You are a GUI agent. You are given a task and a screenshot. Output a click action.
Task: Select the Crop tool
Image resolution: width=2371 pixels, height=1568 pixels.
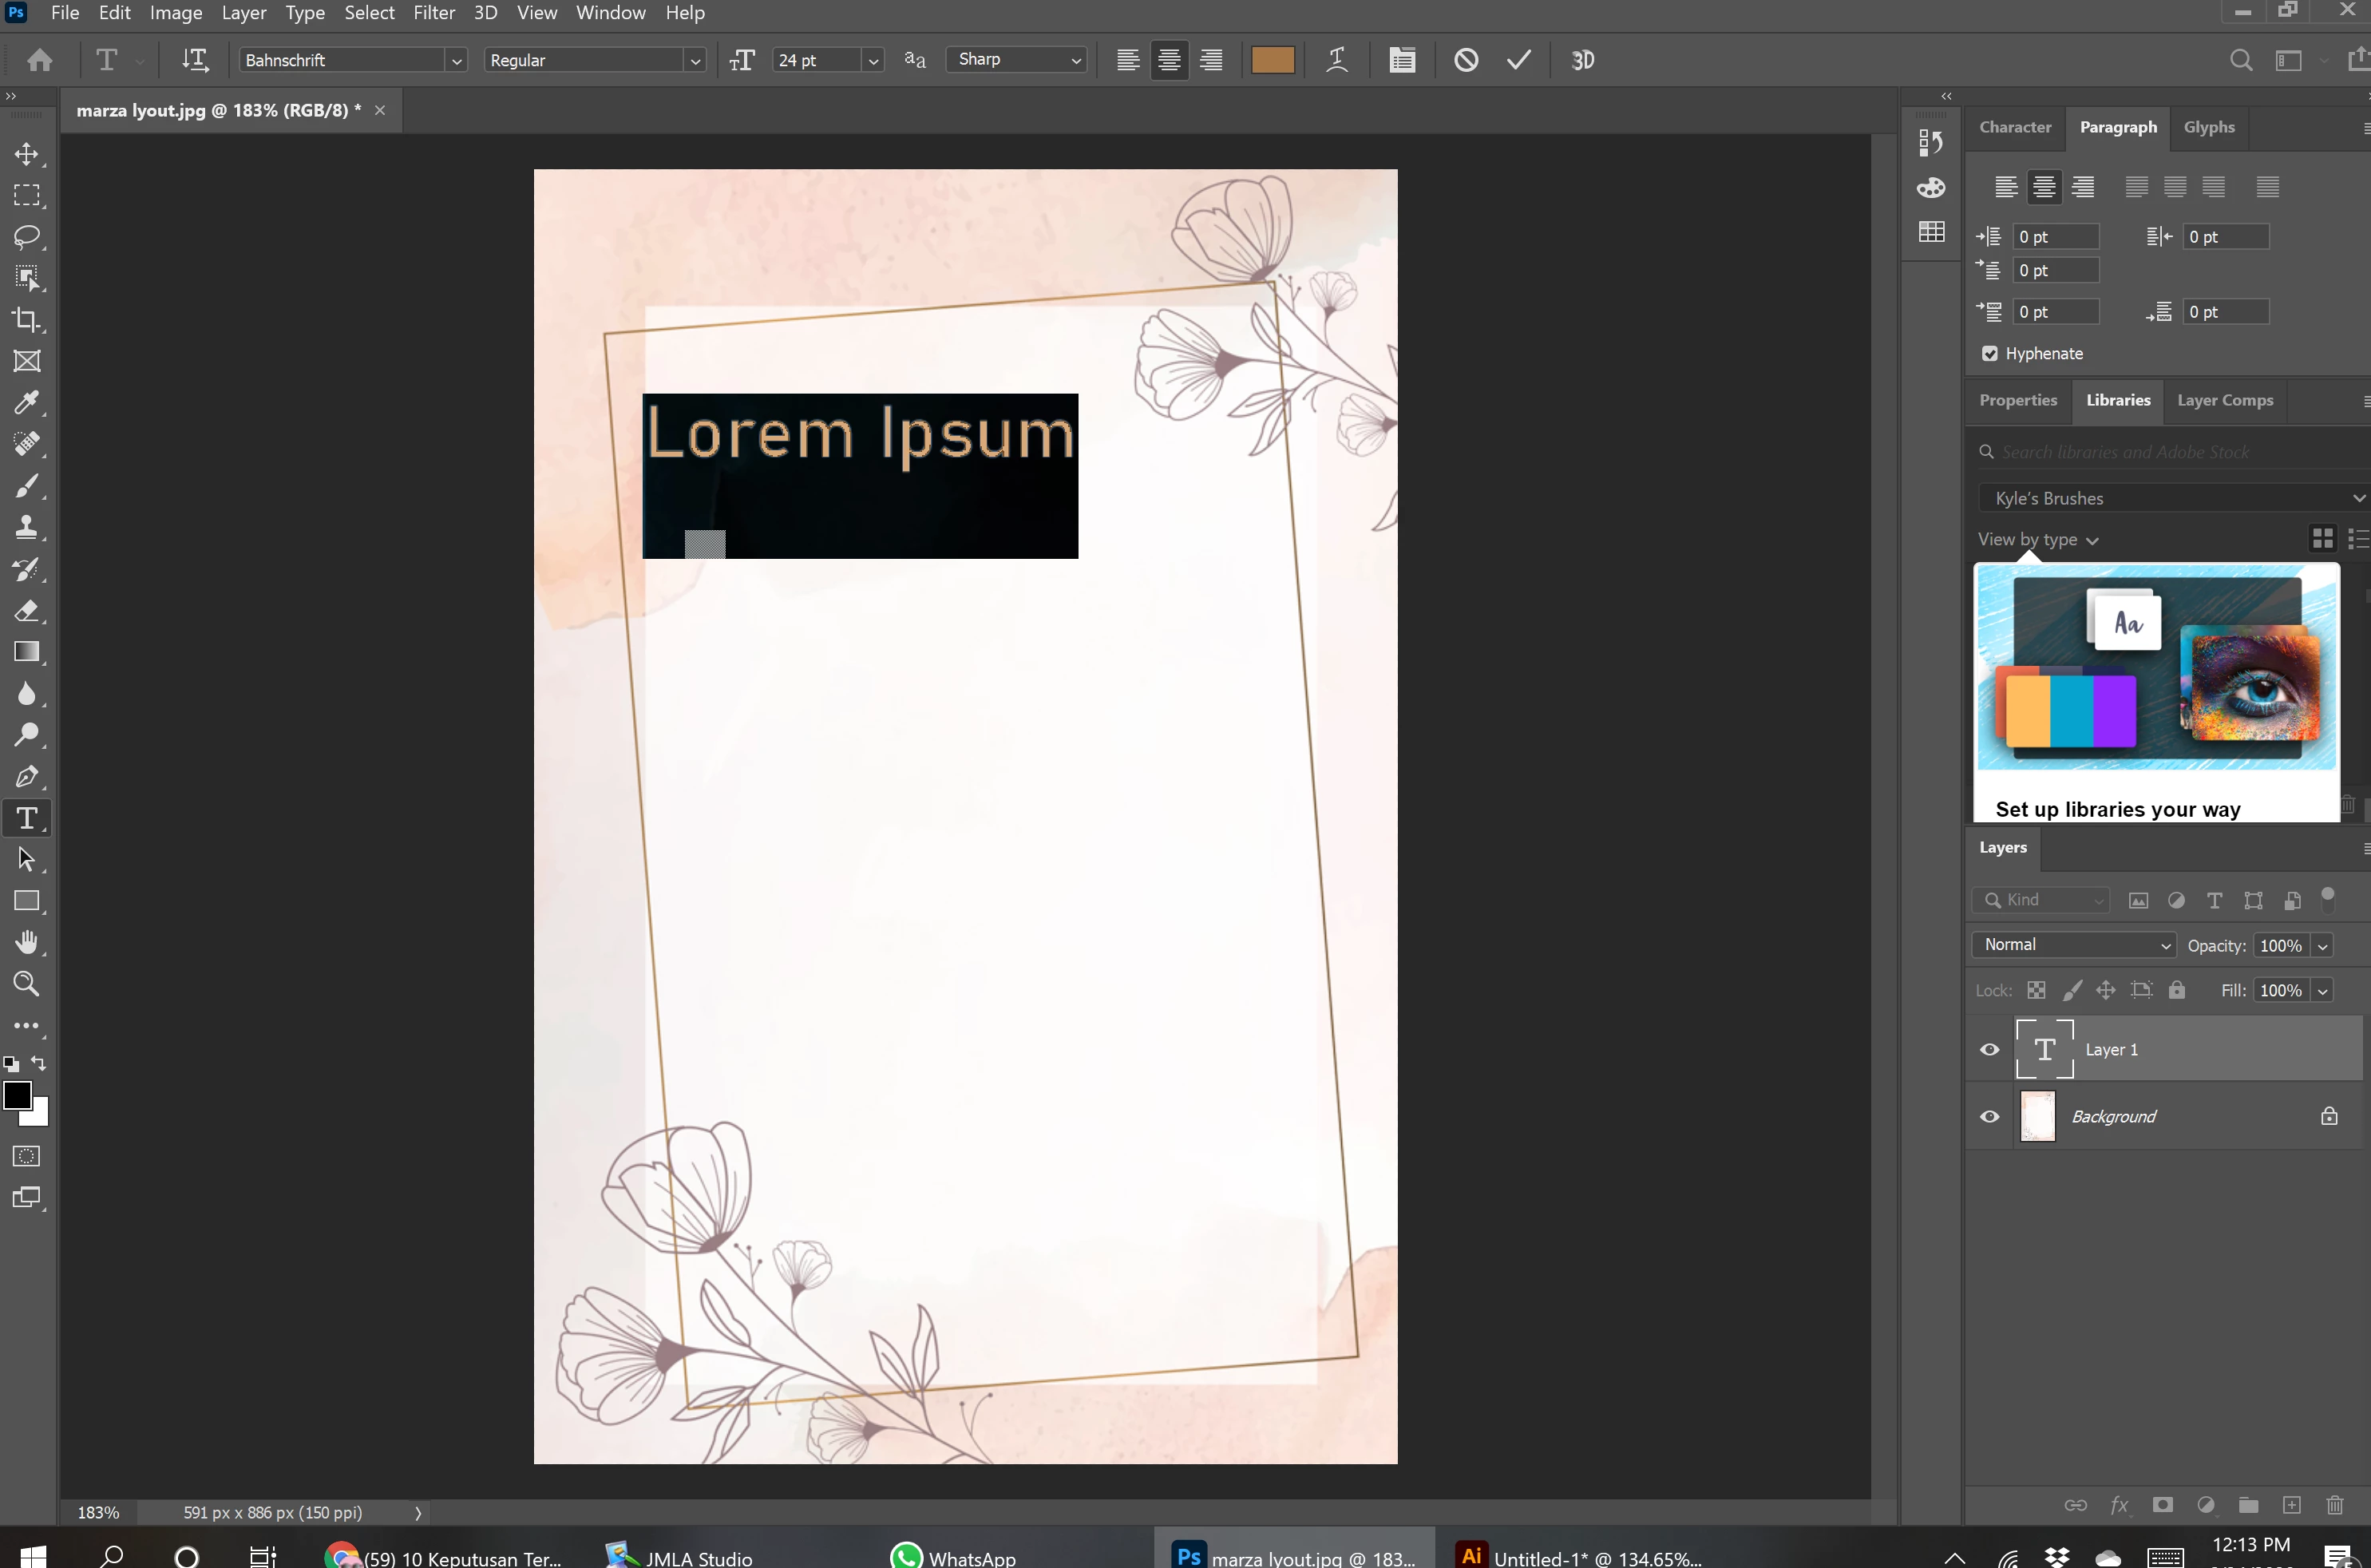pos(27,320)
